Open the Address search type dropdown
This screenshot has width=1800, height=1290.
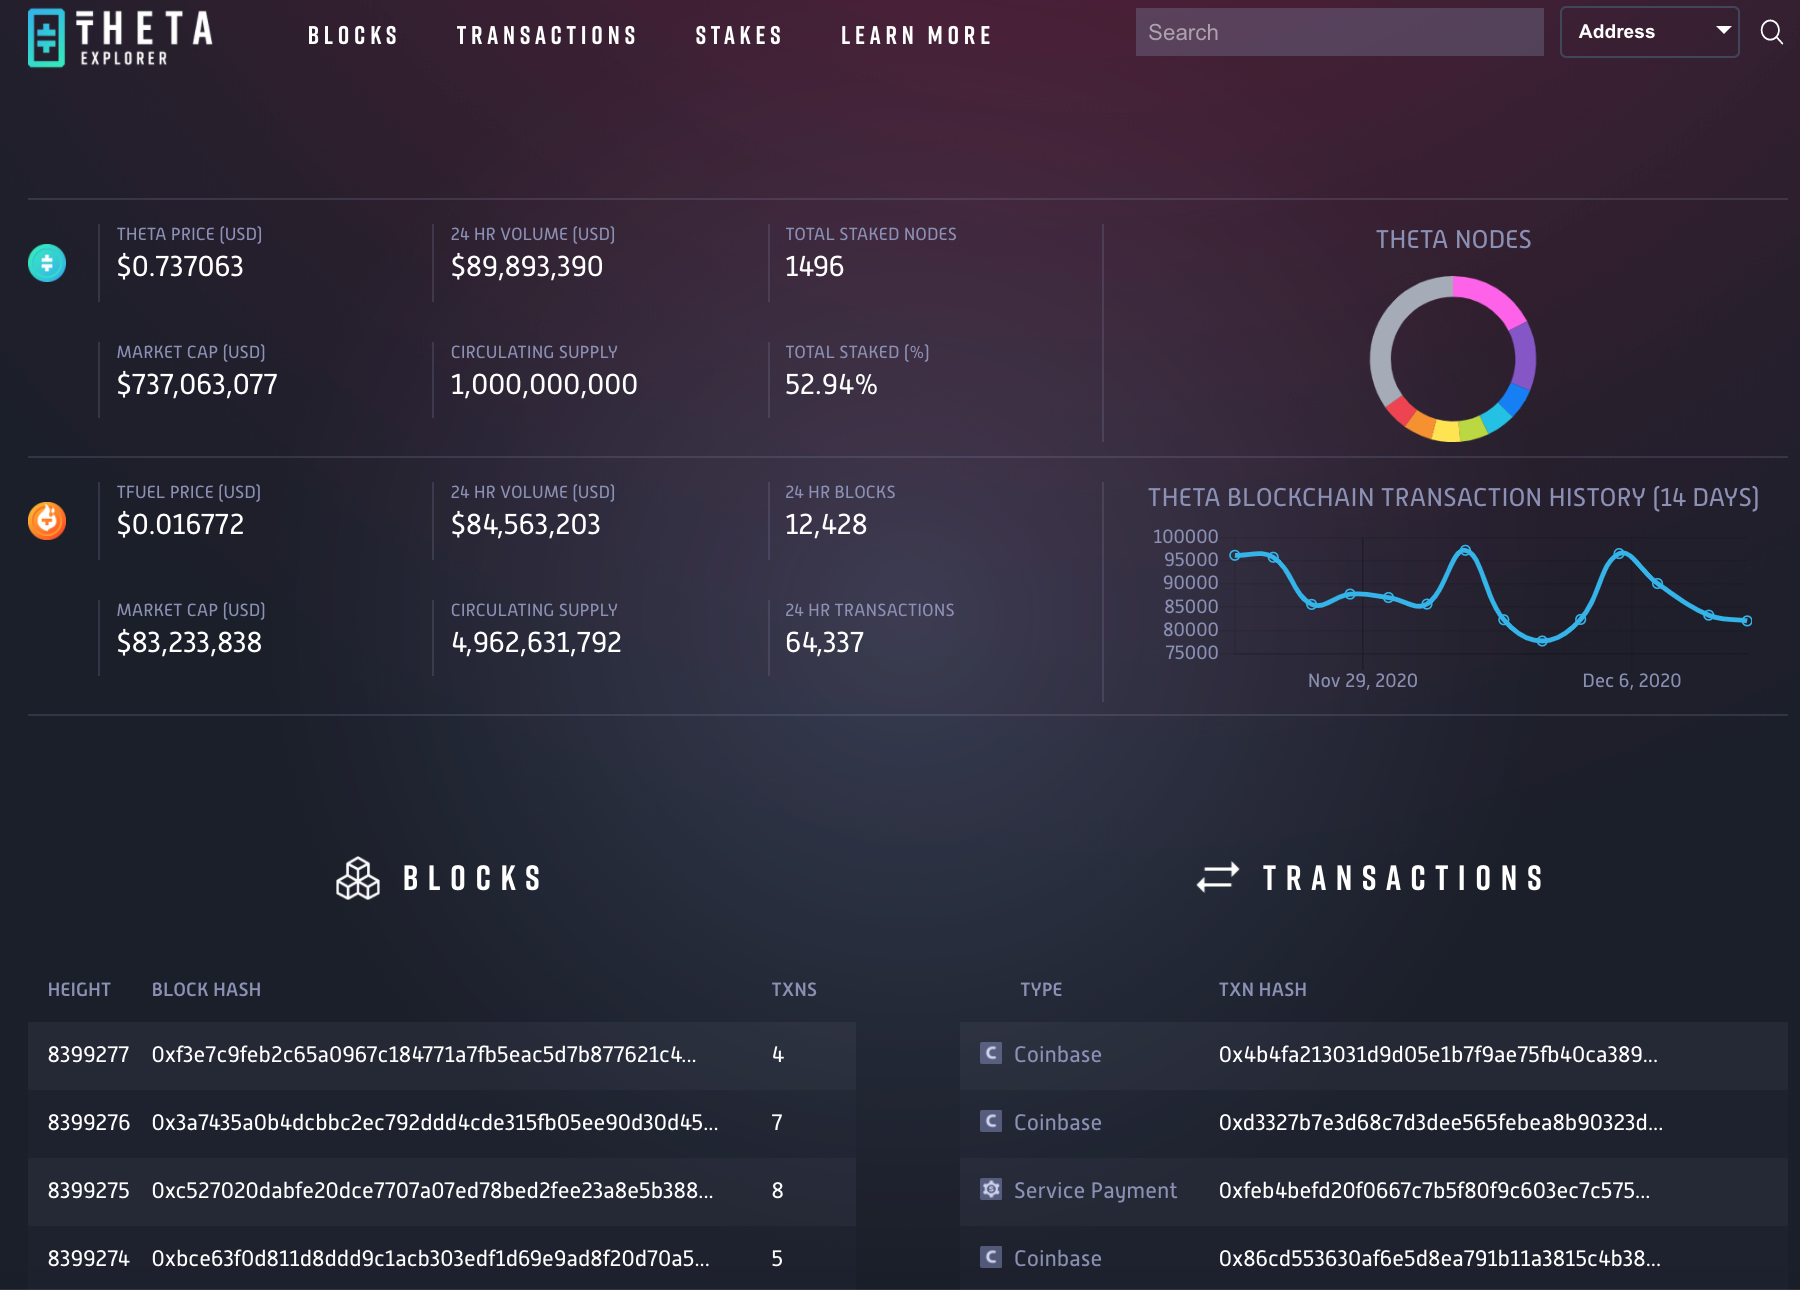(1650, 32)
